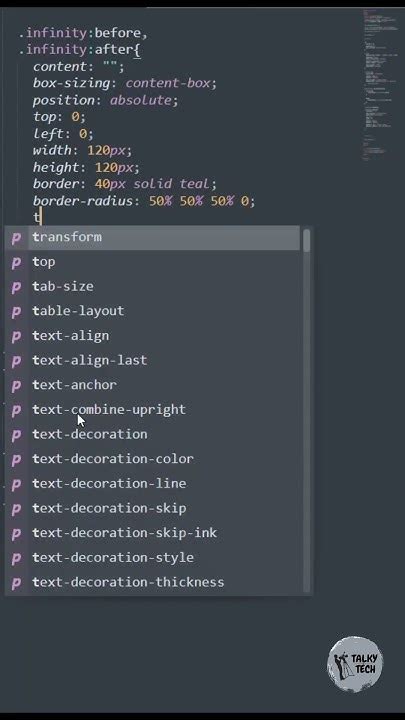Screen dimensions: 405x720
Task: Click the property icon next to text-decoration-skip-ink
Action: [17, 534]
